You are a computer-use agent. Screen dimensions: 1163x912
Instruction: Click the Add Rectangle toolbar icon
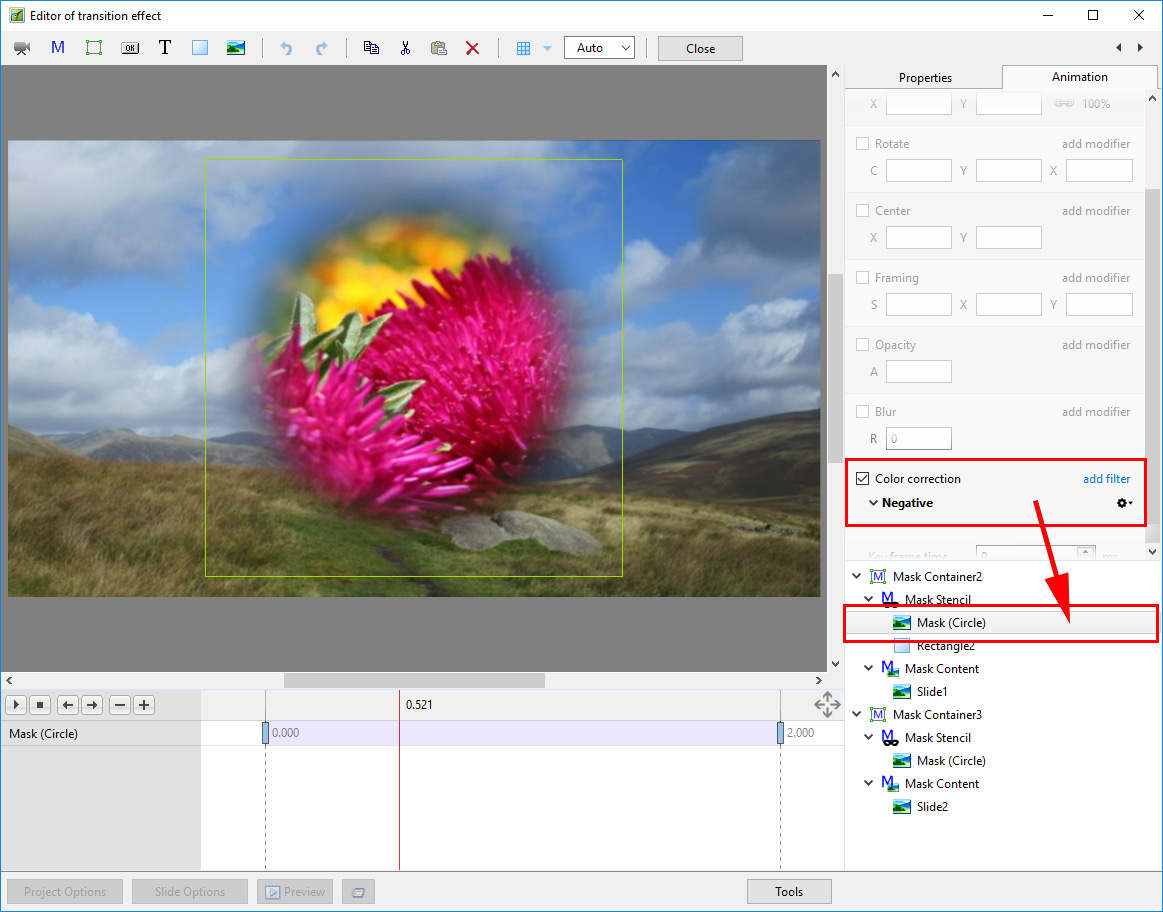pos(200,48)
